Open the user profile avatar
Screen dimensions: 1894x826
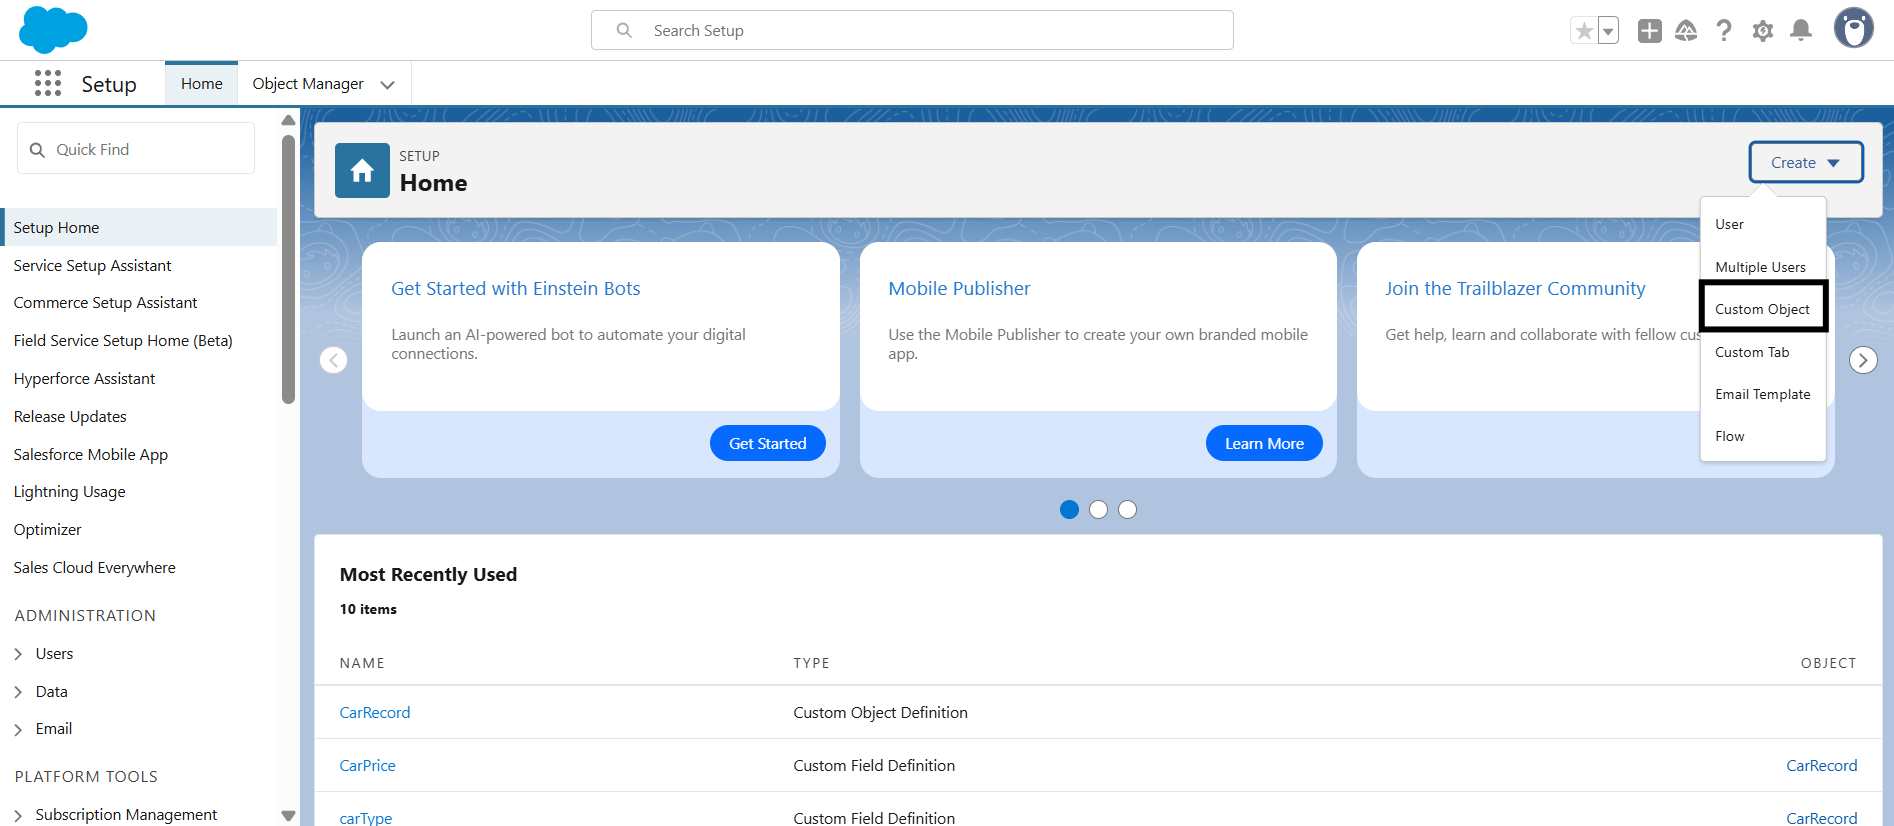[x=1853, y=29]
